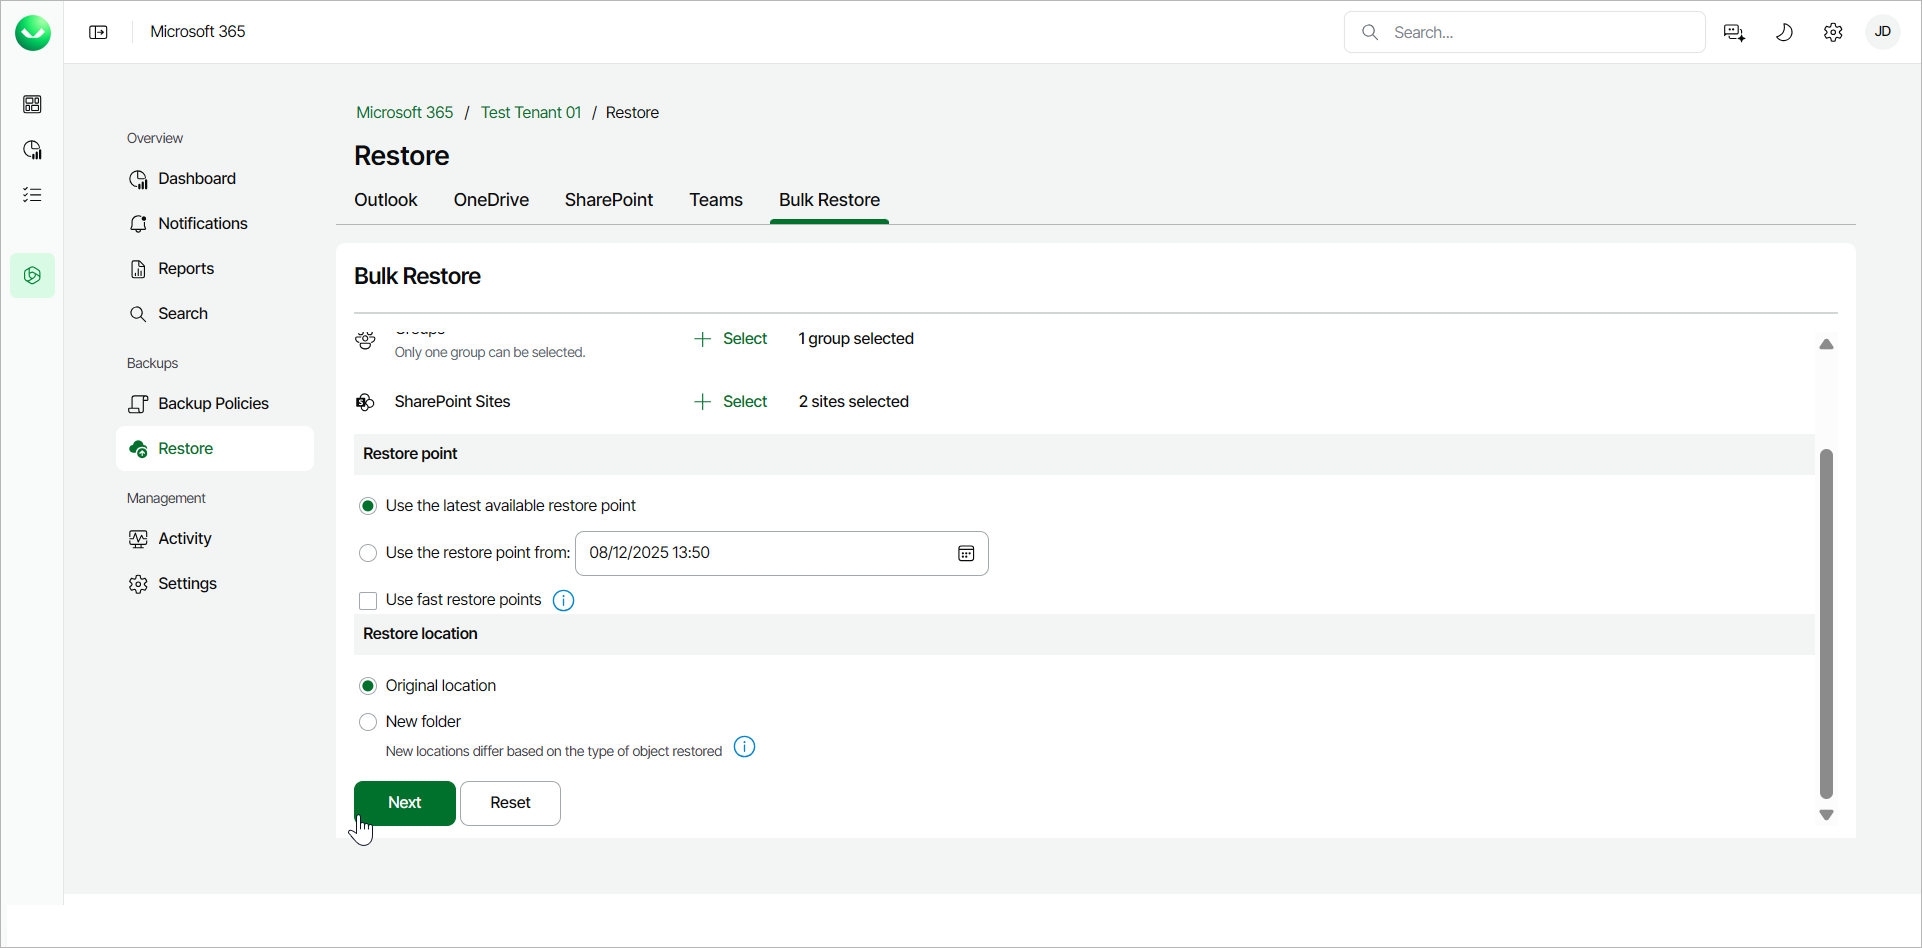Show info about new locations
The image size is (1922, 948).
tap(745, 747)
